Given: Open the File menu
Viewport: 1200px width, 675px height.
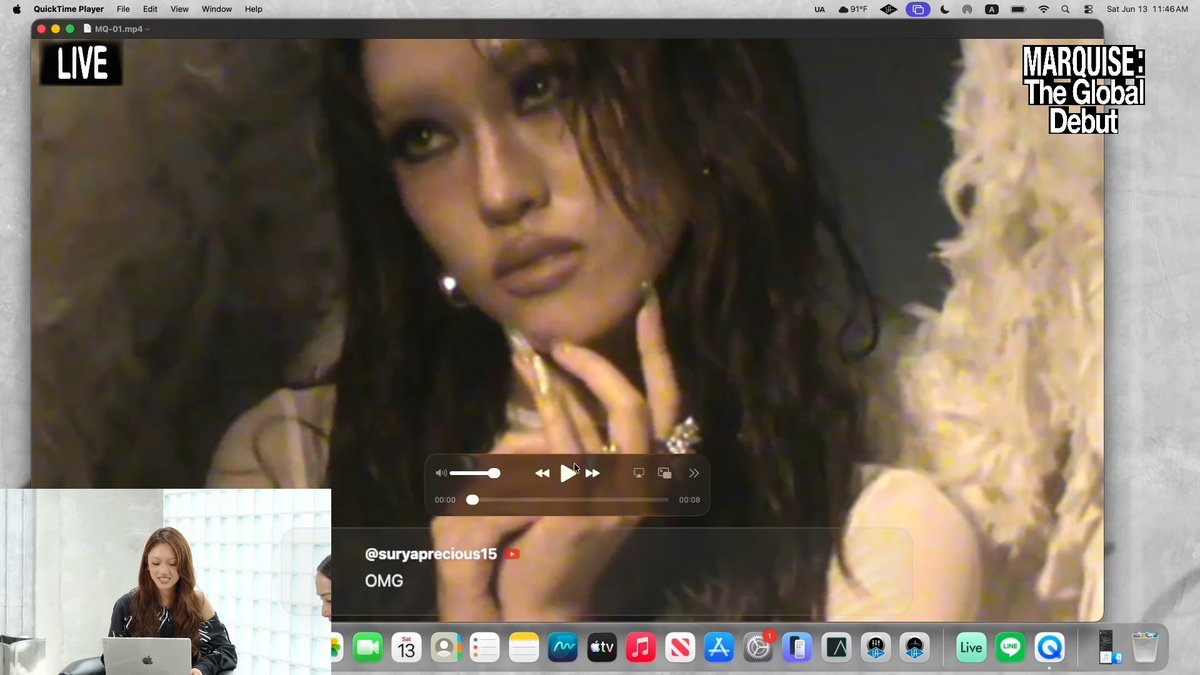Looking at the screenshot, I should 123,9.
